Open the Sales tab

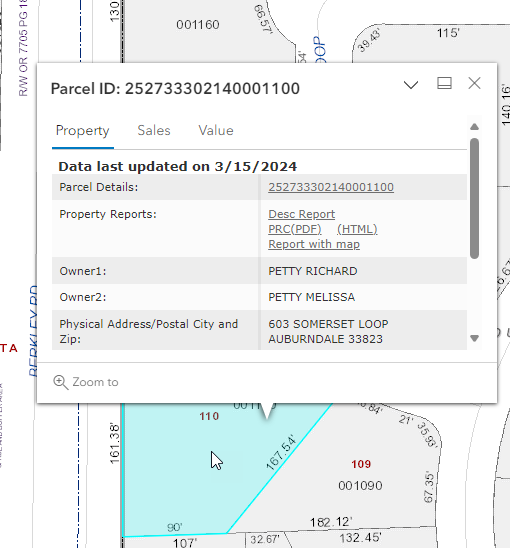pos(154,130)
